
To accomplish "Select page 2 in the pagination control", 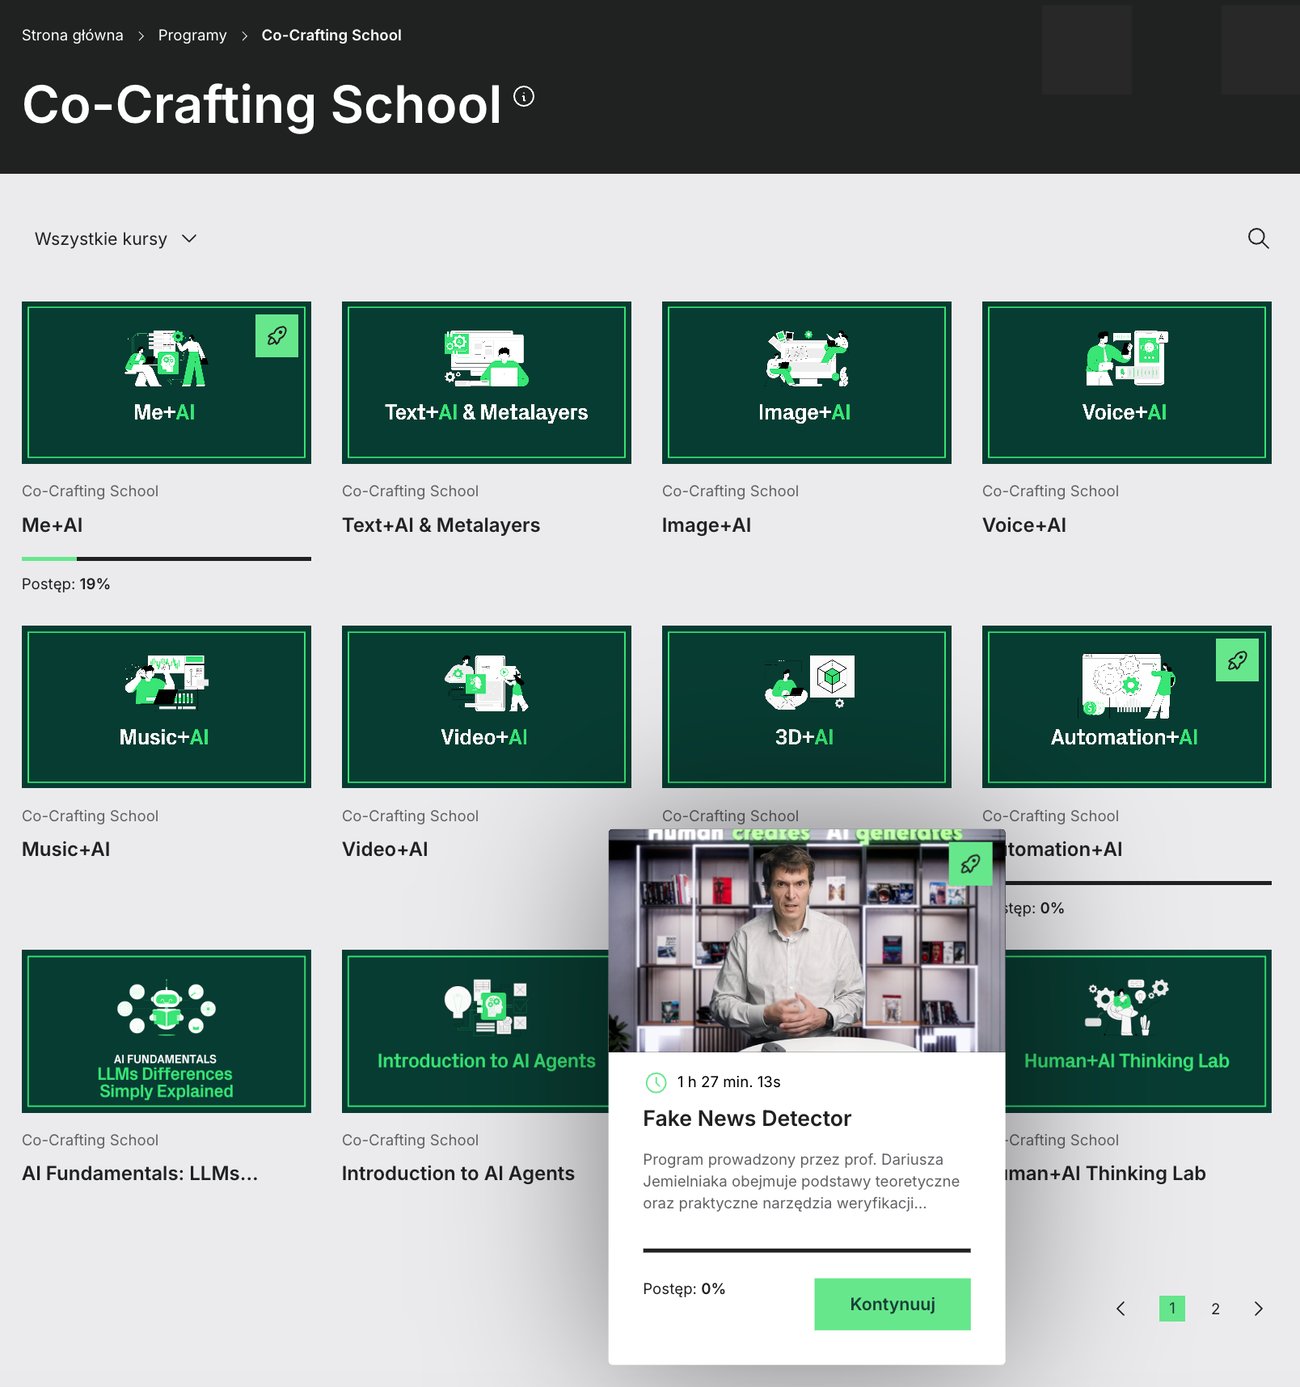I will tap(1215, 1308).
